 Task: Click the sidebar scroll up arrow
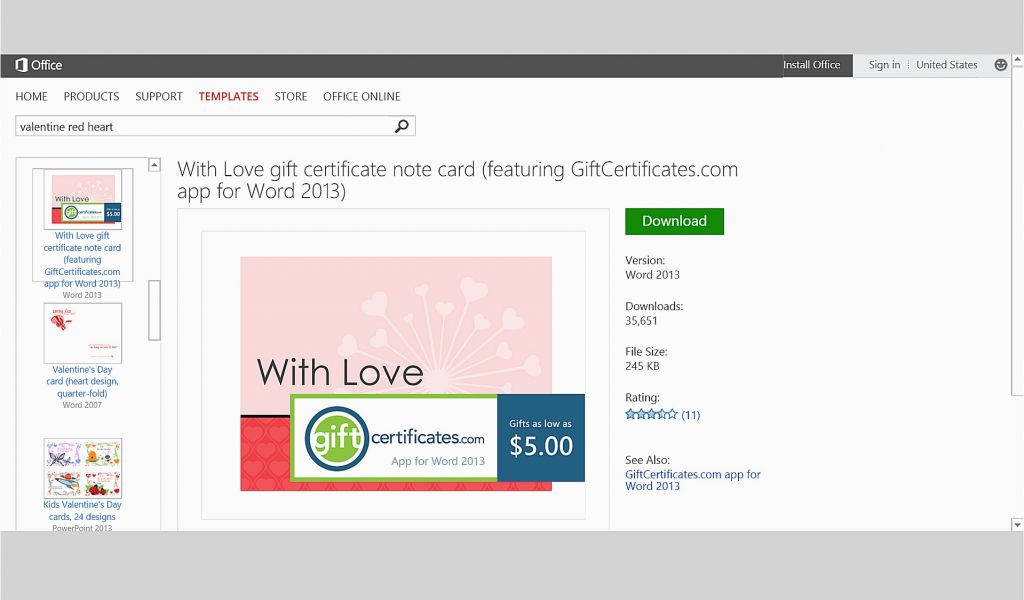(154, 165)
